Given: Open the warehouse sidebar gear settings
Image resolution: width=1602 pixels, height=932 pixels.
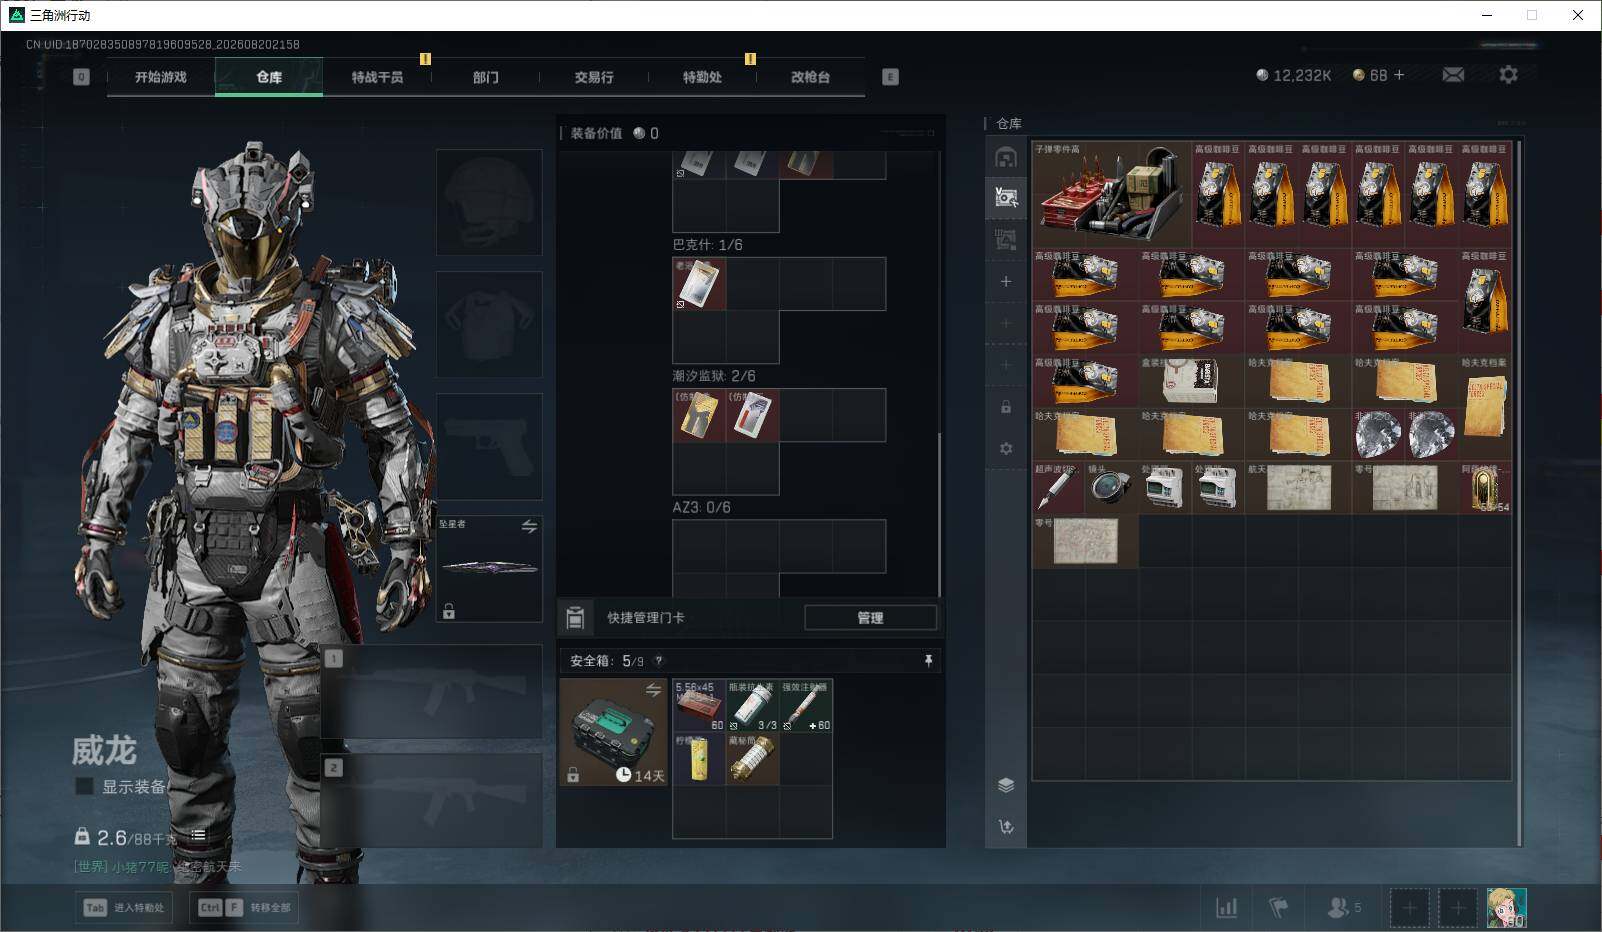Looking at the screenshot, I should click(1006, 449).
